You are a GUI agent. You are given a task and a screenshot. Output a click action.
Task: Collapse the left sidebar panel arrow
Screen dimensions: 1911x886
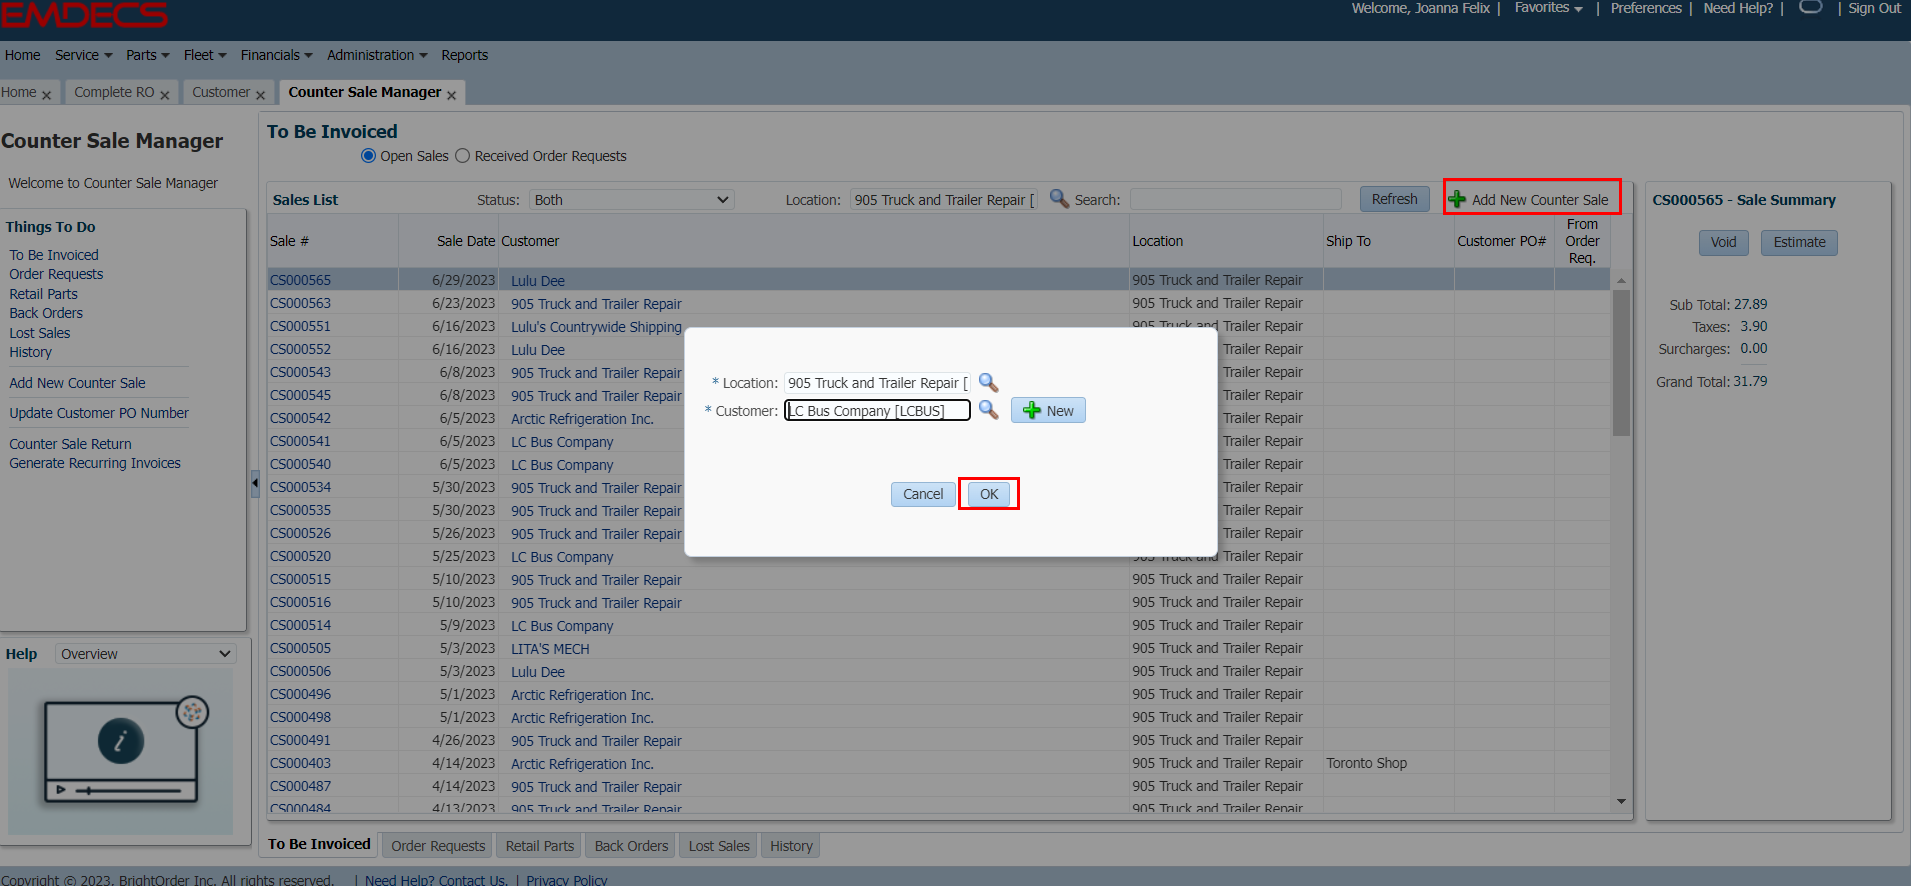tap(255, 483)
